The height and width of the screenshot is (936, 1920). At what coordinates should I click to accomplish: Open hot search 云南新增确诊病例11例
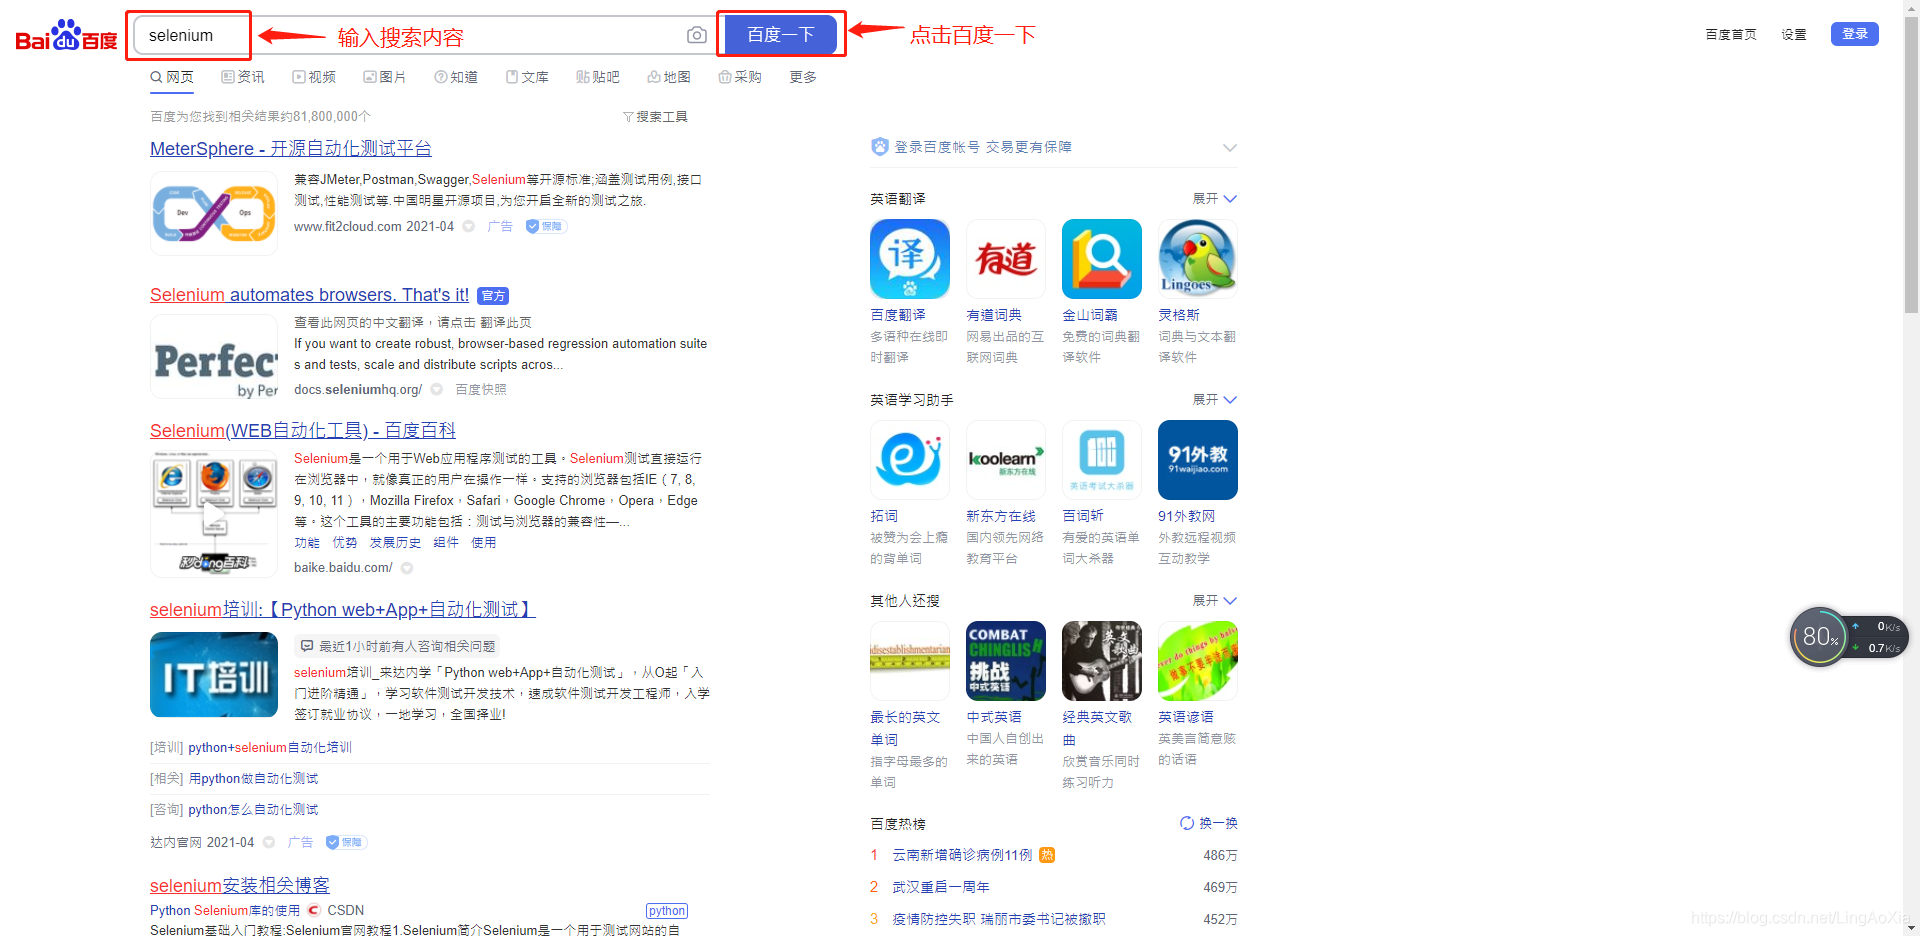(962, 855)
